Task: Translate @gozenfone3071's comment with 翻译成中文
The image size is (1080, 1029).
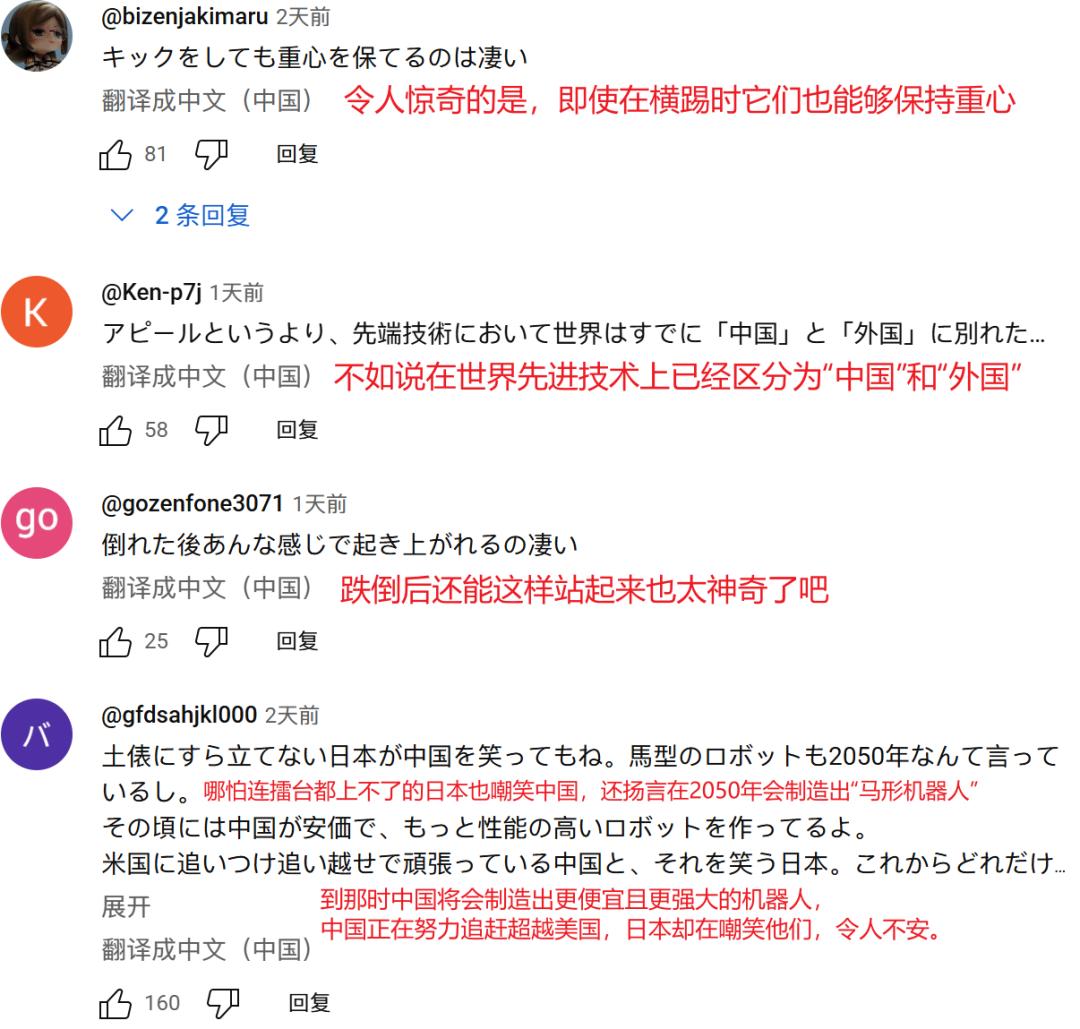Action: coord(207,588)
